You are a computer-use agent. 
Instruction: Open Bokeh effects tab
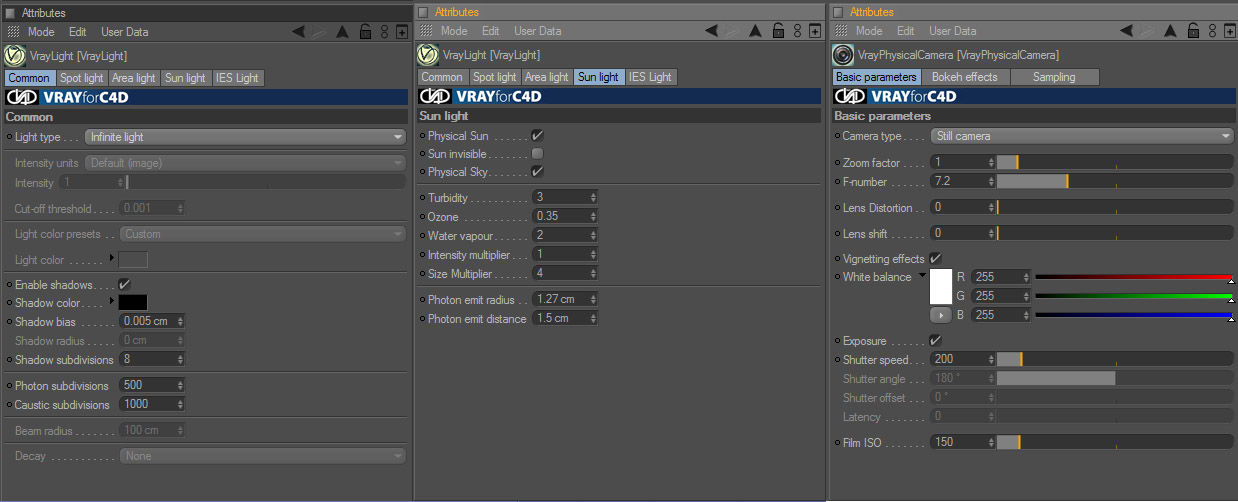coord(965,77)
